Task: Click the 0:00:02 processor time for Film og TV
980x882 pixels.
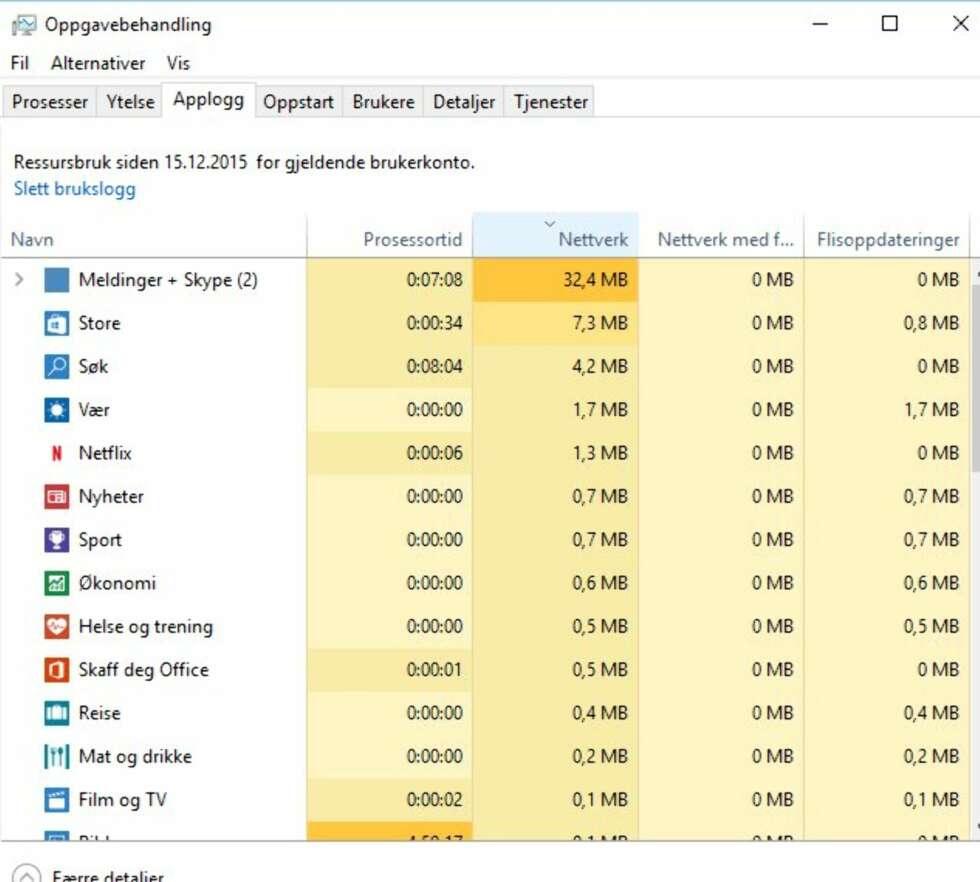Action: pos(434,800)
